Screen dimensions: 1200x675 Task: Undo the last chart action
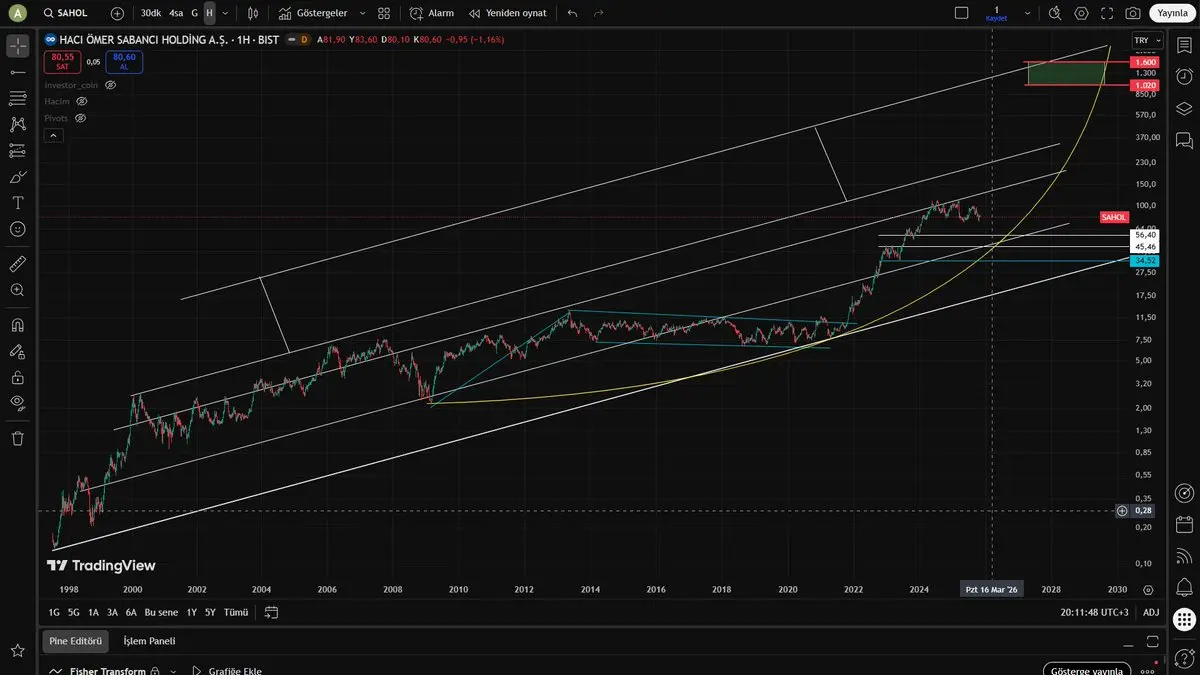tap(572, 13)
